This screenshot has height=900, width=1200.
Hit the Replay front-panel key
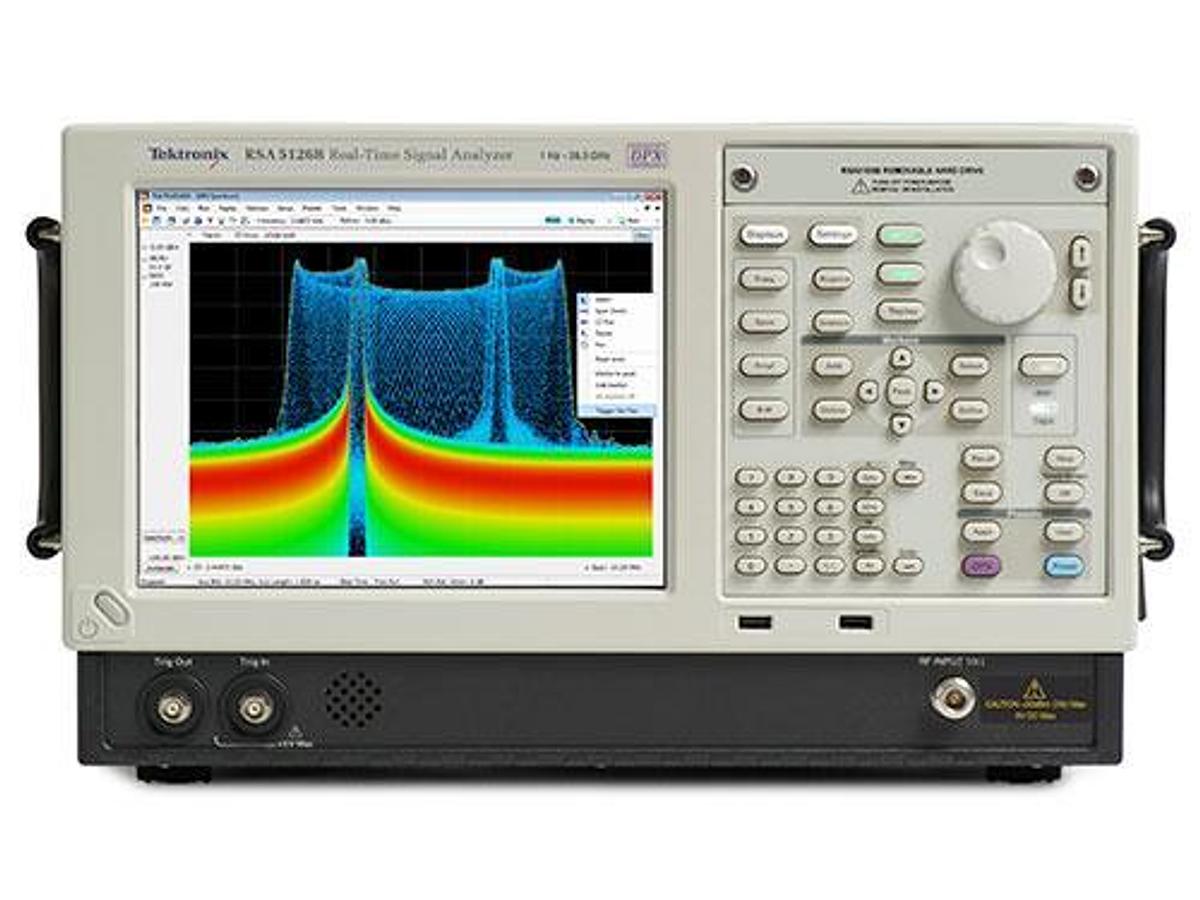pos(901,310)
